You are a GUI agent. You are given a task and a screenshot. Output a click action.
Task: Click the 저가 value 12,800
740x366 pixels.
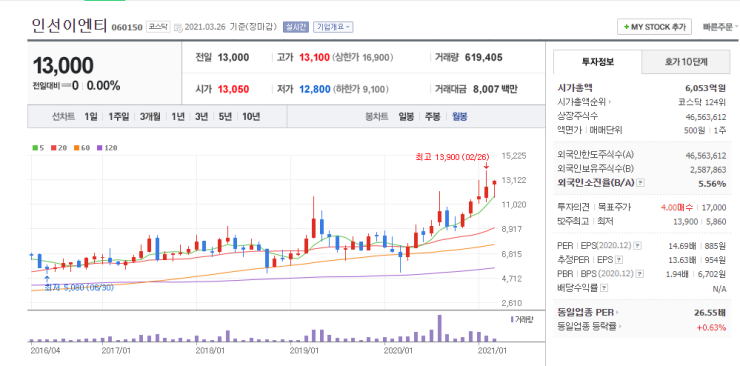[x=315, y=89]
